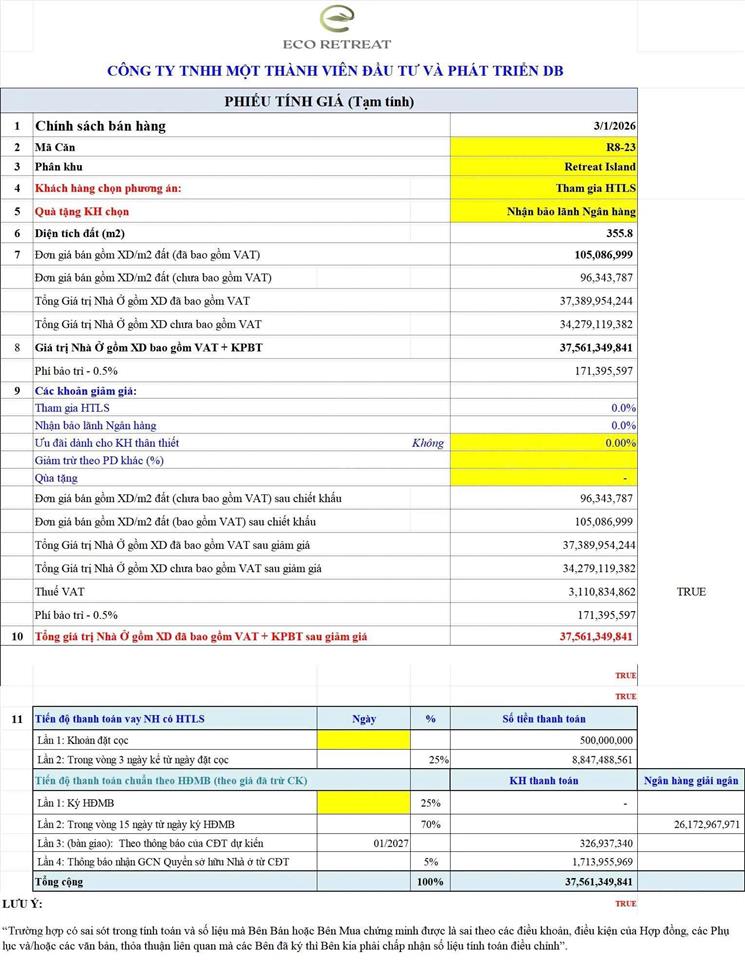Click the empty yellow cell for 'Giảm trừ theo PD khác'
This screenshot has width=745, height=960.
[x=544, y=460]
